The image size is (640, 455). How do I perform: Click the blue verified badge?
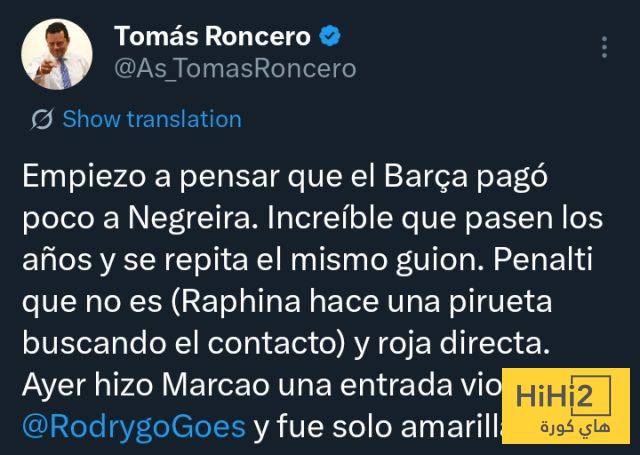pyautogui.click(x=330, y=37)
